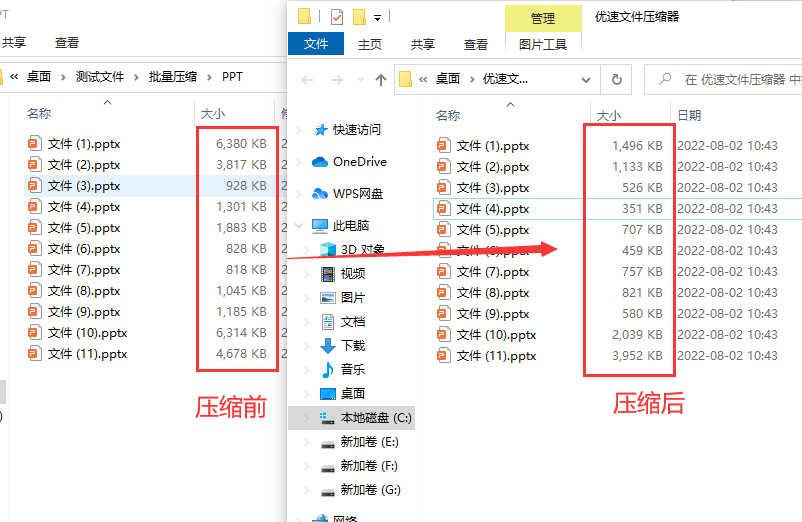
Task: Click the Back arrow in right window
Action: coord(307,80)
